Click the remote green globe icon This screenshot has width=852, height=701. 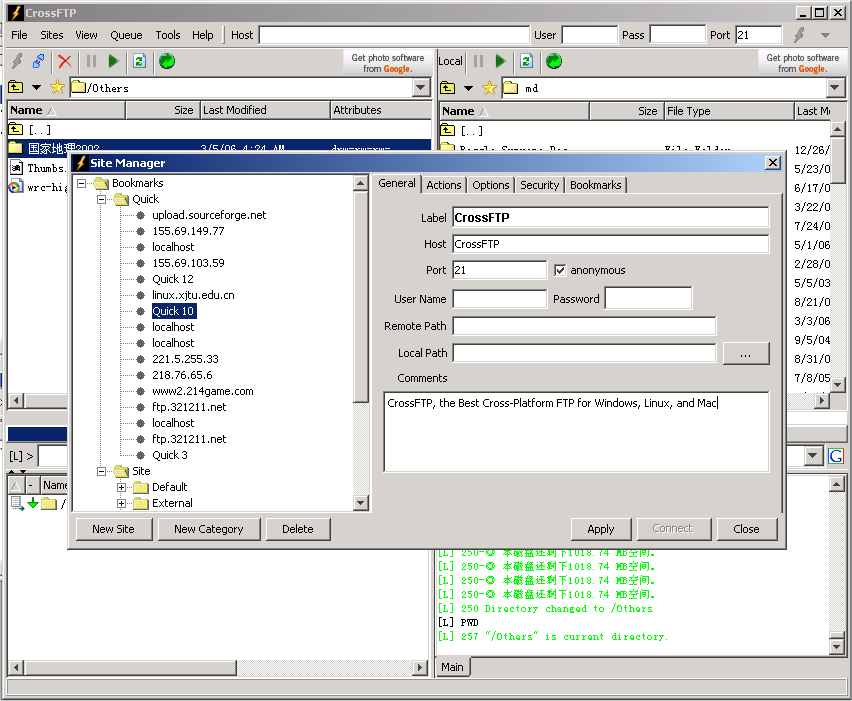(167, 61)
